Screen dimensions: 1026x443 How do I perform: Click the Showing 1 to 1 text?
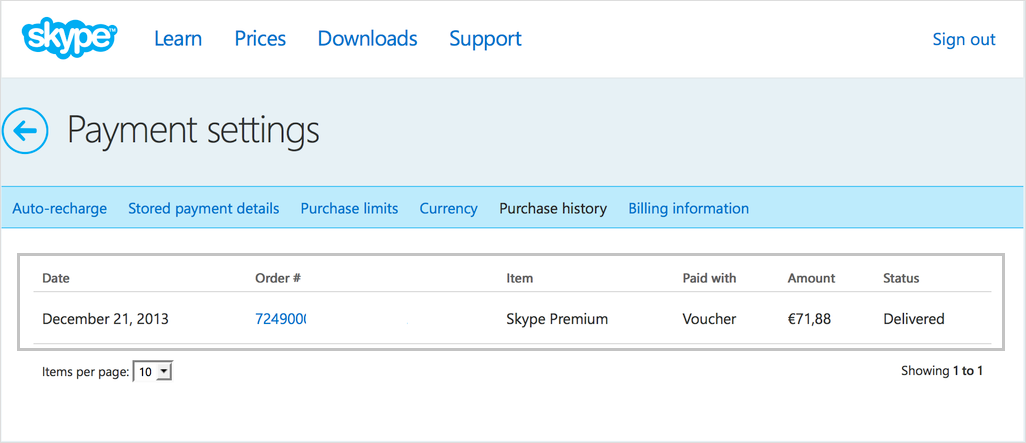[942, 371]
